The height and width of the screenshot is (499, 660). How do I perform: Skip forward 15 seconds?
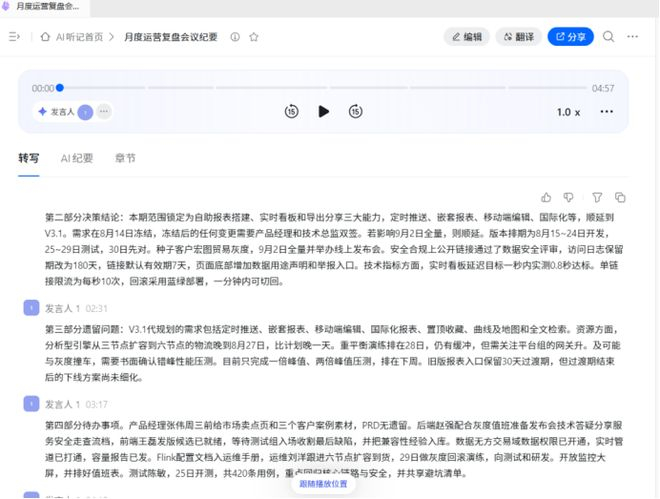(355, 111)
